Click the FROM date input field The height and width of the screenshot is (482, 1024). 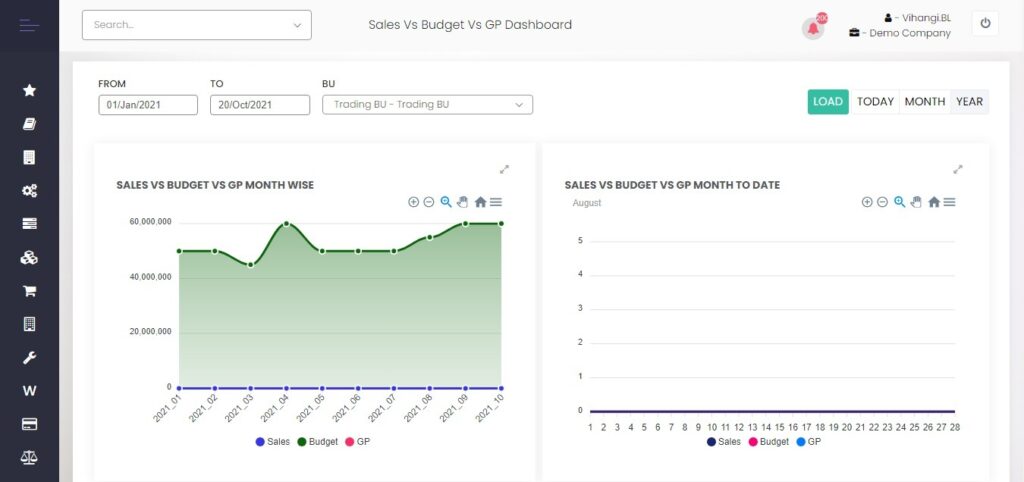[x=148, y=105]
